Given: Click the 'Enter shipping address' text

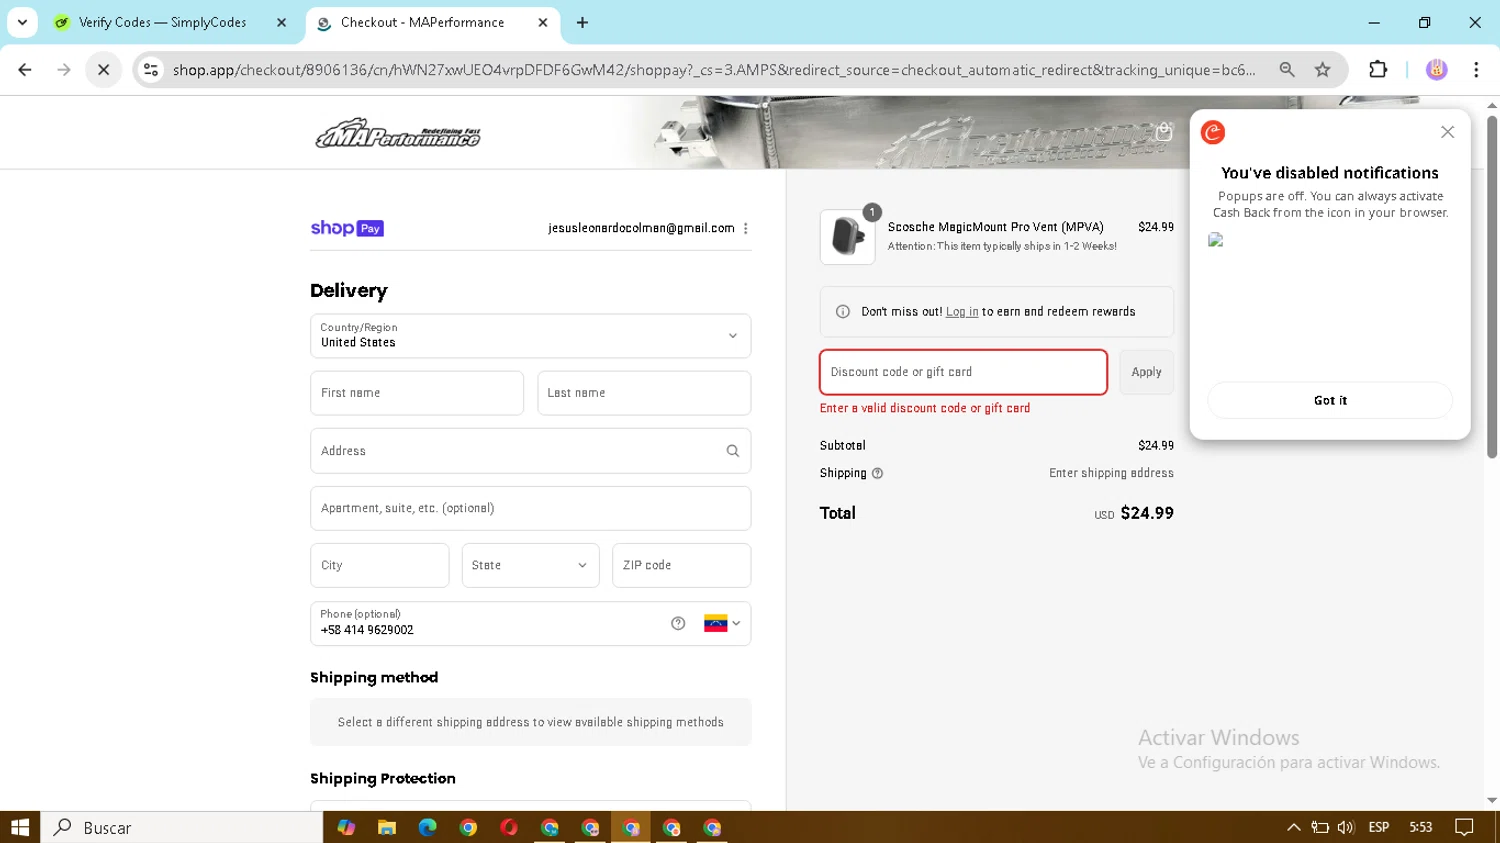Looking at the screenshot, I should pyautogui.click(x=1111, y=473).
